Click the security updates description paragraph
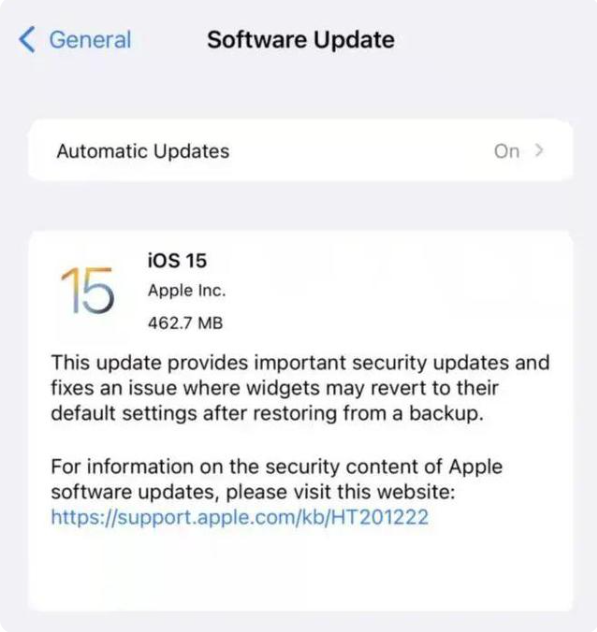This screenshot has height=632, width=597. (300, 388)
